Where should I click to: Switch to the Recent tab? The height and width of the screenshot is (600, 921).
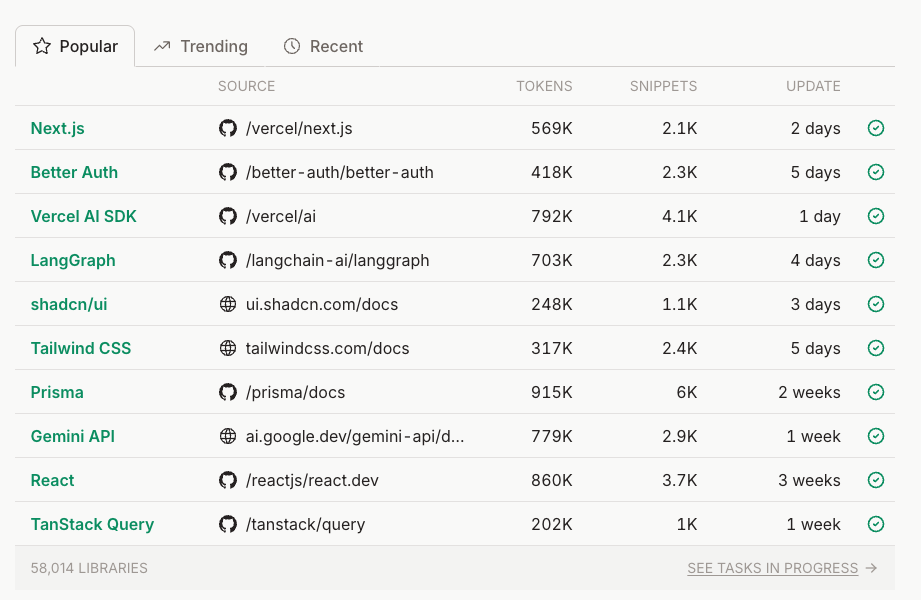(323, 46)
